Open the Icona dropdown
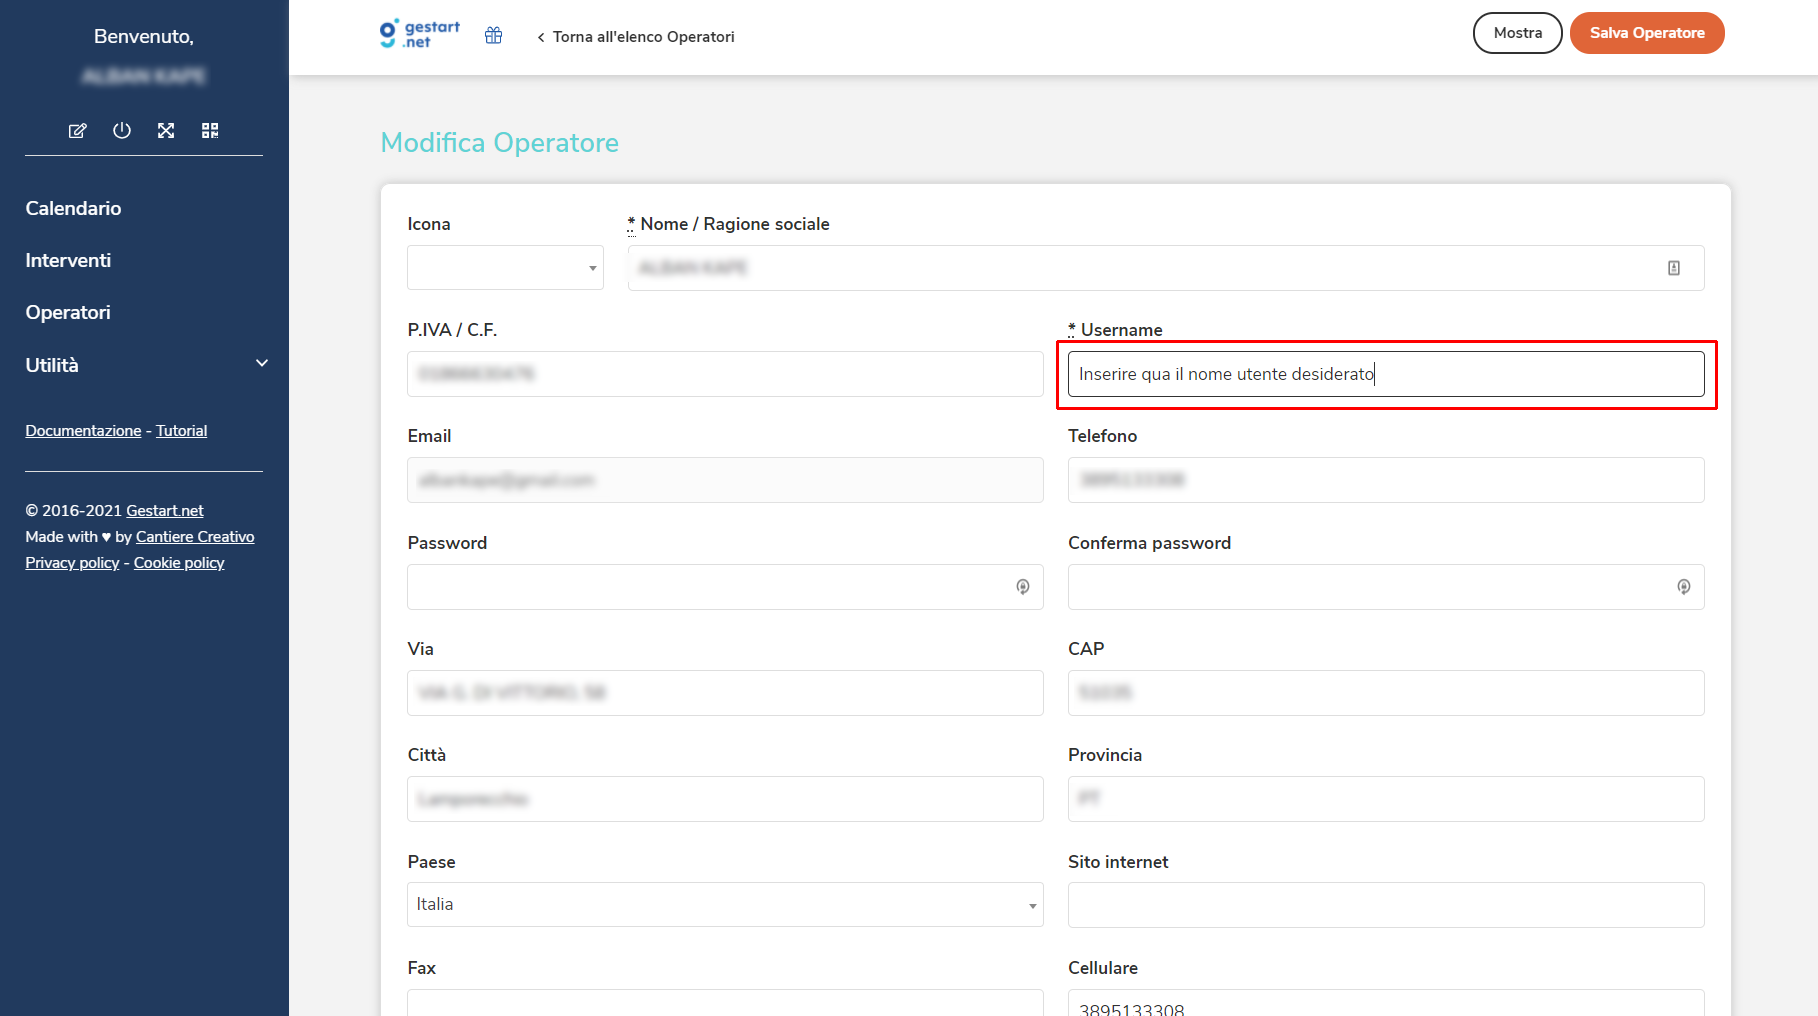Screen dimensions: 1818x1016 coord(505,268)
